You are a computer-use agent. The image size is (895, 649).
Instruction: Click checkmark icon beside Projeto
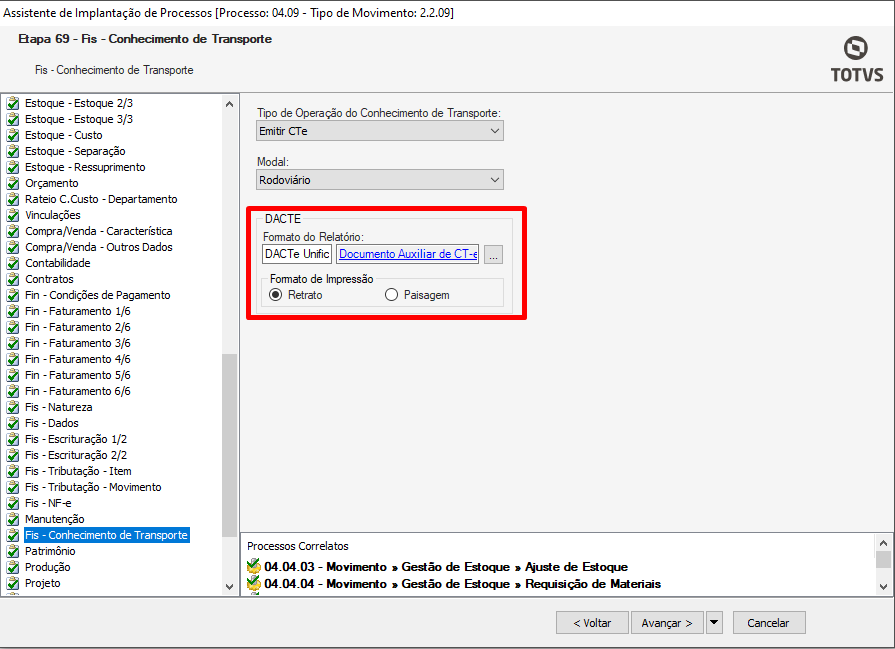(x=13, y=583)
